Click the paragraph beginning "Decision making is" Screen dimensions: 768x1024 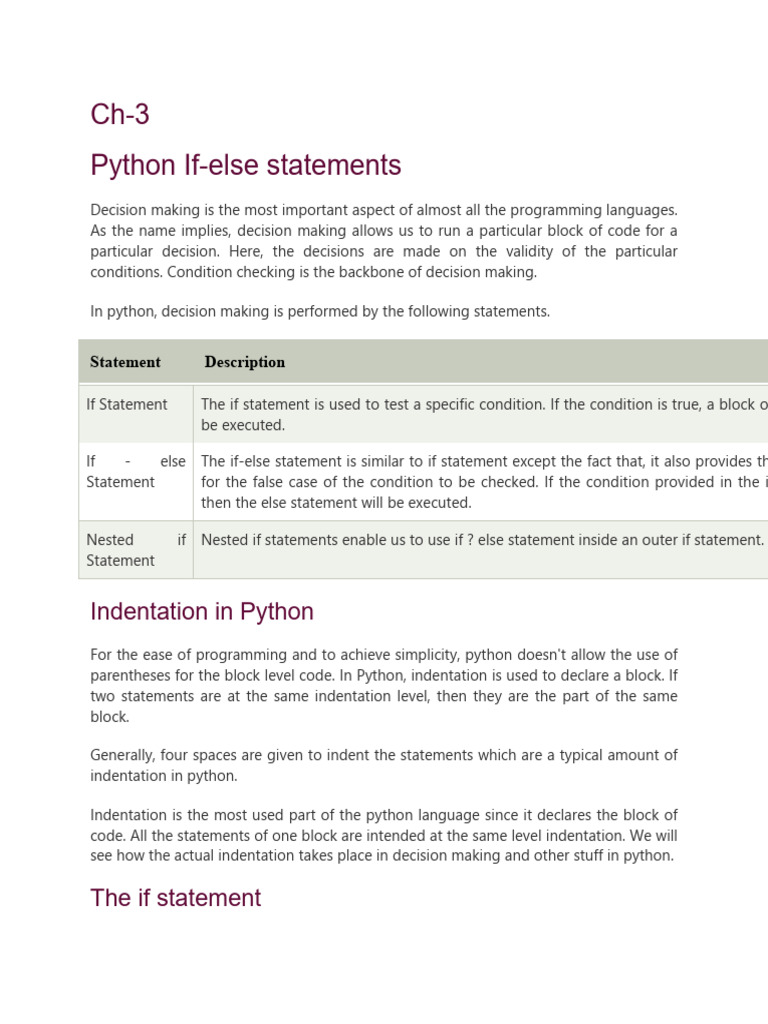pos(383,241)
